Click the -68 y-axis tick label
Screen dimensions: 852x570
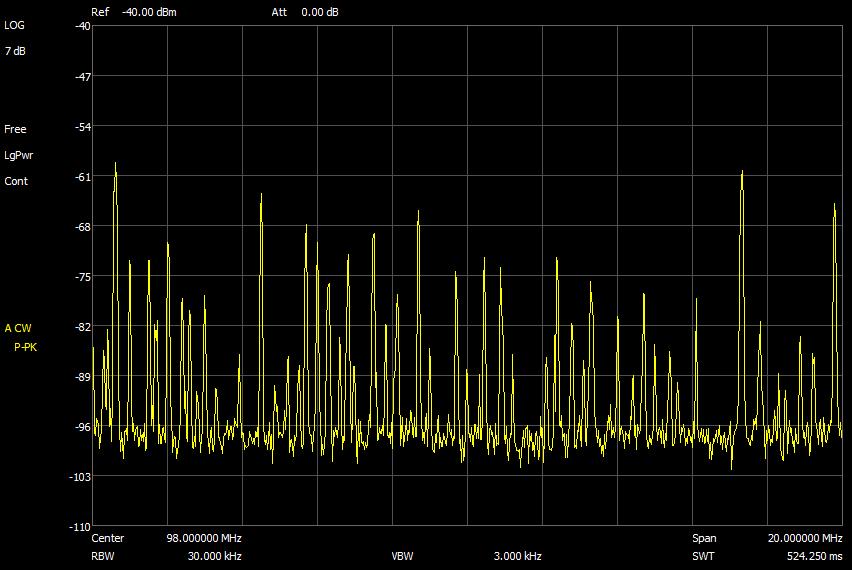pos(83,227)
